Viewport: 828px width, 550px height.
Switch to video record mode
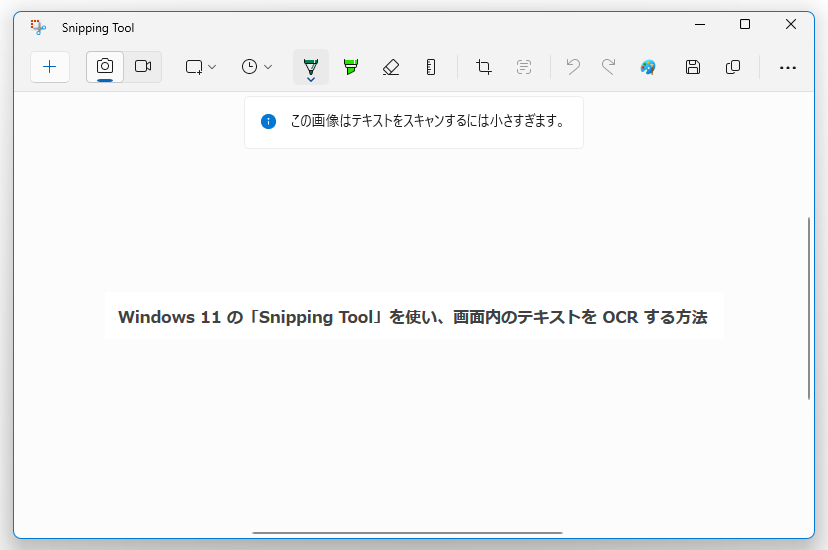coord(143,67)
